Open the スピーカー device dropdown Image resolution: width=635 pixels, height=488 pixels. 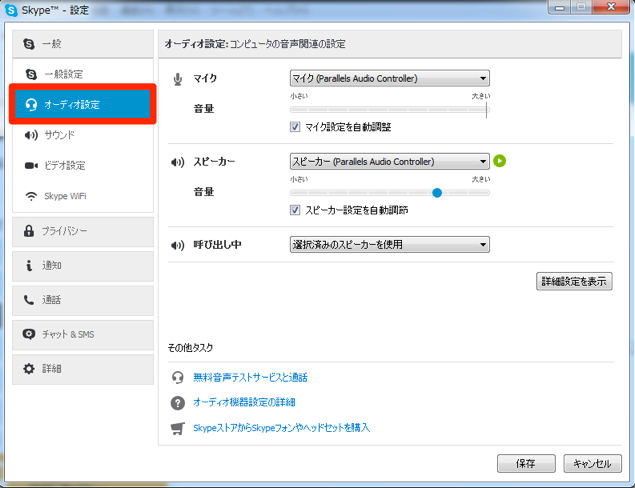click(390, 162)
